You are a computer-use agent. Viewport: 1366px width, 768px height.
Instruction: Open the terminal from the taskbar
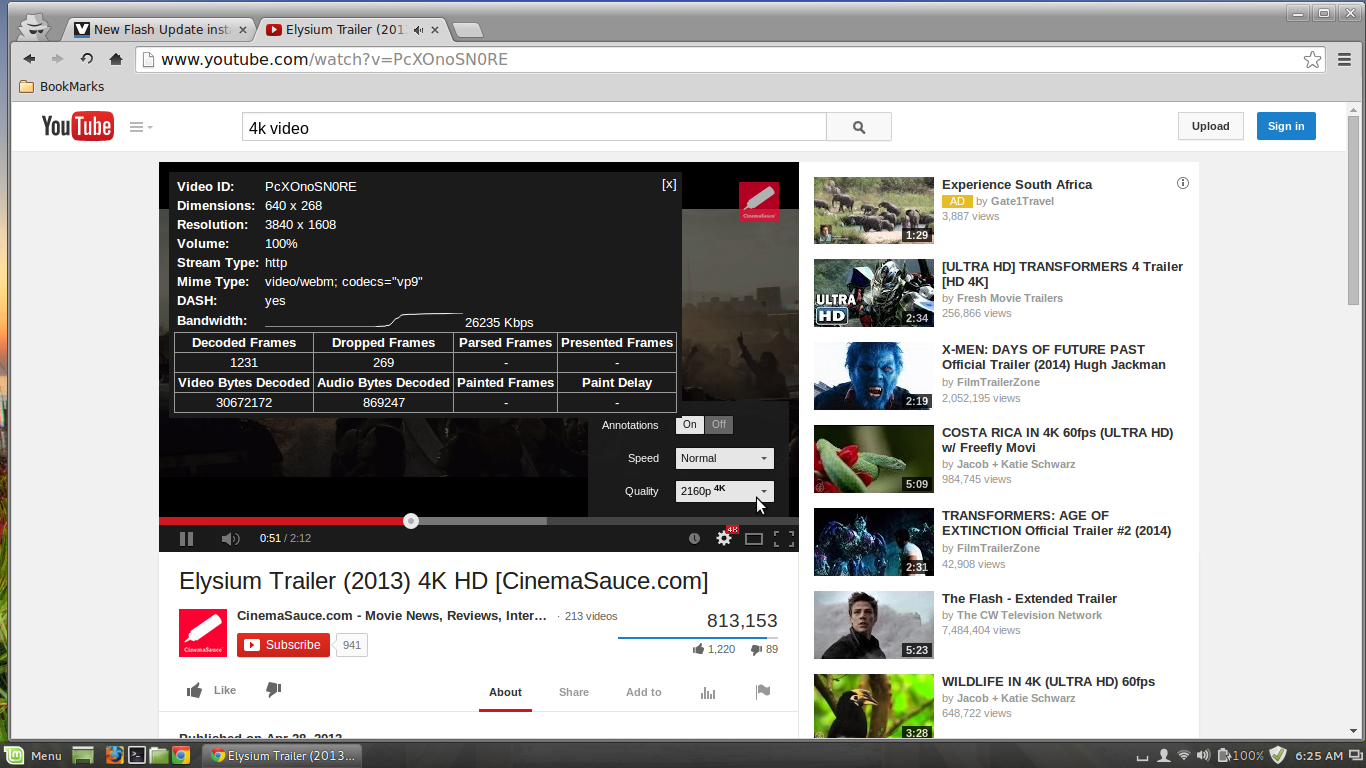point(137,755)
